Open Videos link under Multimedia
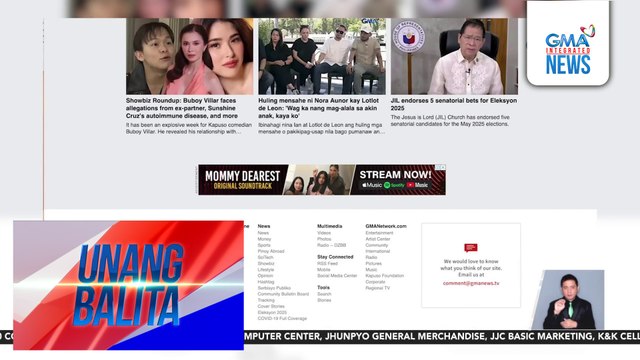The width and height of the screenshot is (640, 360). click(324, 233)
